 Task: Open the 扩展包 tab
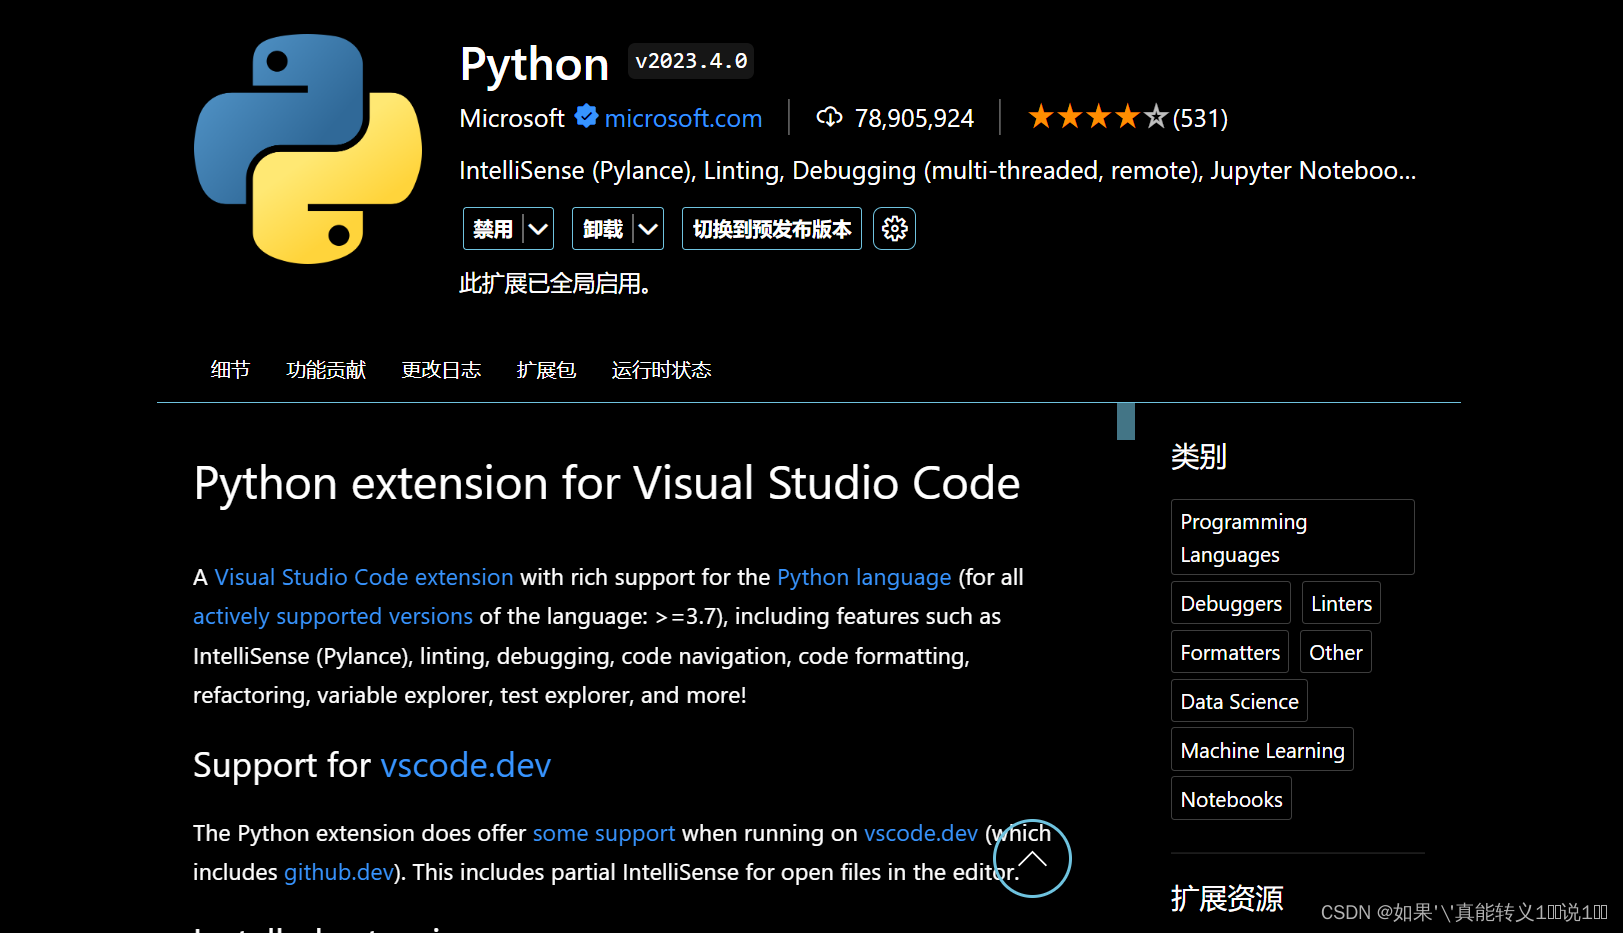click(x=546, y=370)
